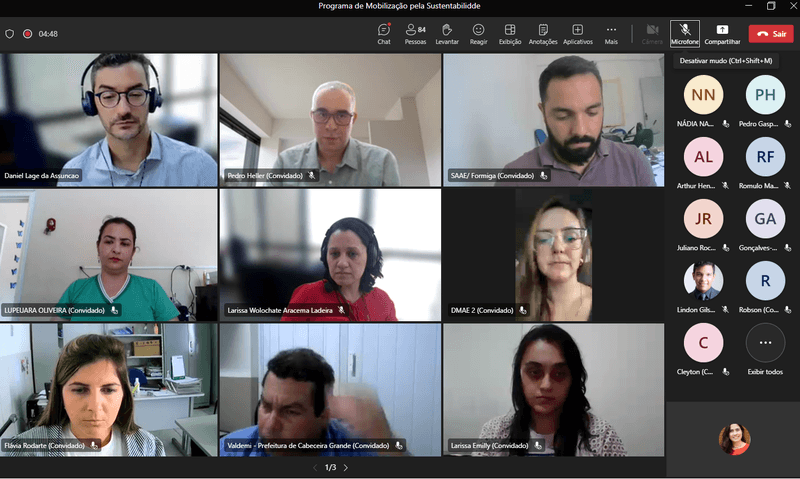The height and width of the screenshot is (479, 800).
Task: Open Anotações meeting notes
Action: tap(542, 33)
